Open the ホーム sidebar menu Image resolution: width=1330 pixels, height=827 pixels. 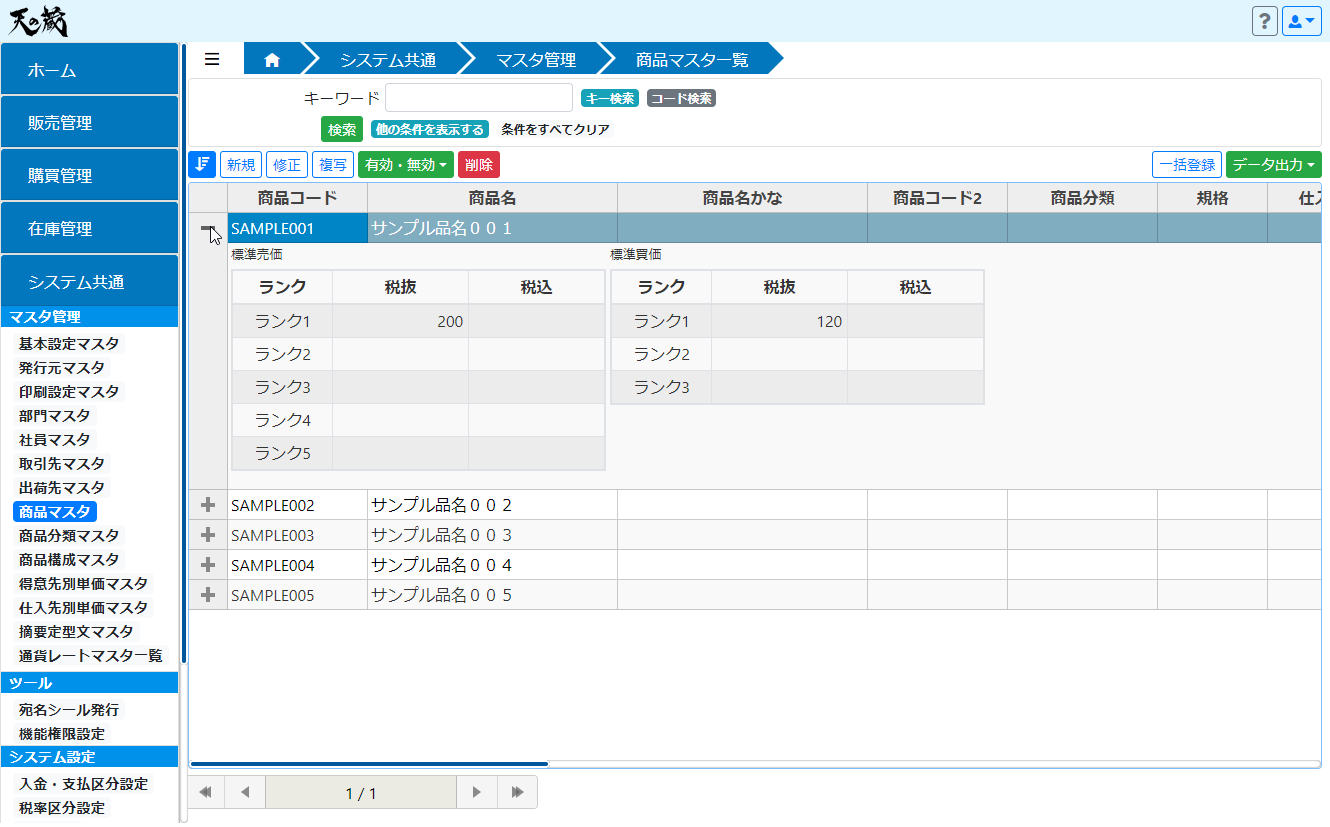[89, 70]
